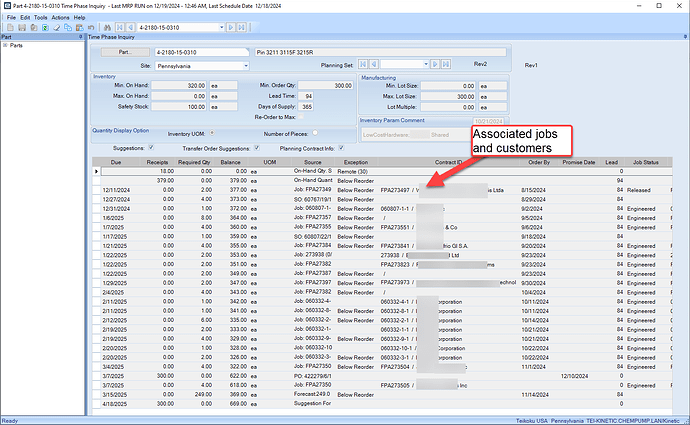Viewport: 690px width, 425px height.
Task: Click the Promise Date column header
Action: point(579,162)
